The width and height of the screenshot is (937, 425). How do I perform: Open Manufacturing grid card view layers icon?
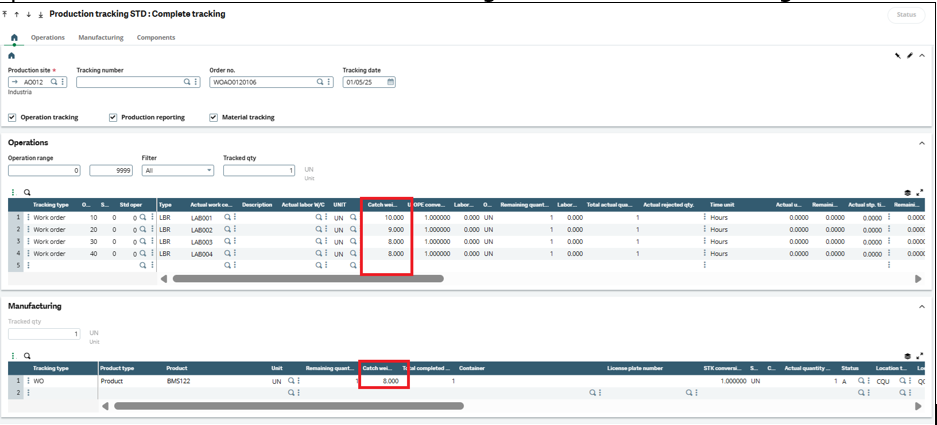pyautogui.click(x=907, y=356)
